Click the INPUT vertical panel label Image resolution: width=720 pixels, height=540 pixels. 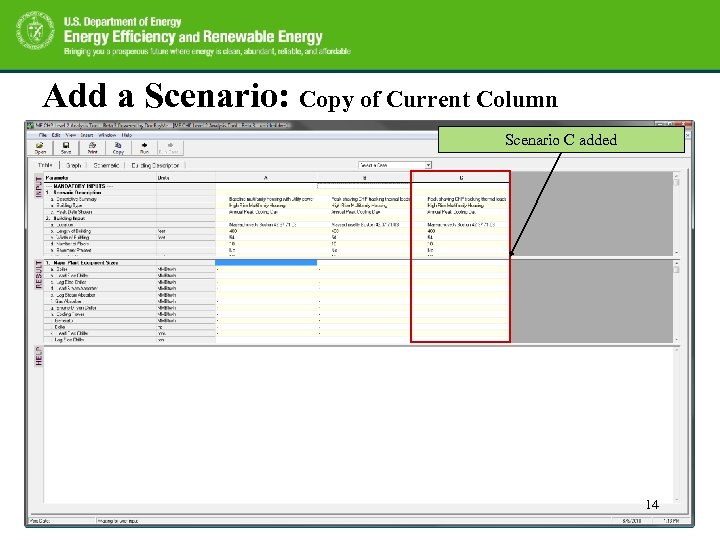point(39,187)
